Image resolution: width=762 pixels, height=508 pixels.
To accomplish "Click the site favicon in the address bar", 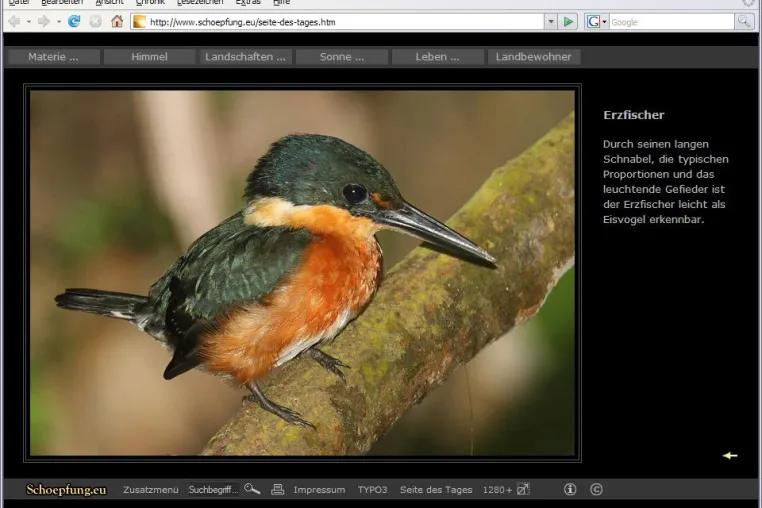I will coord(139,22).
